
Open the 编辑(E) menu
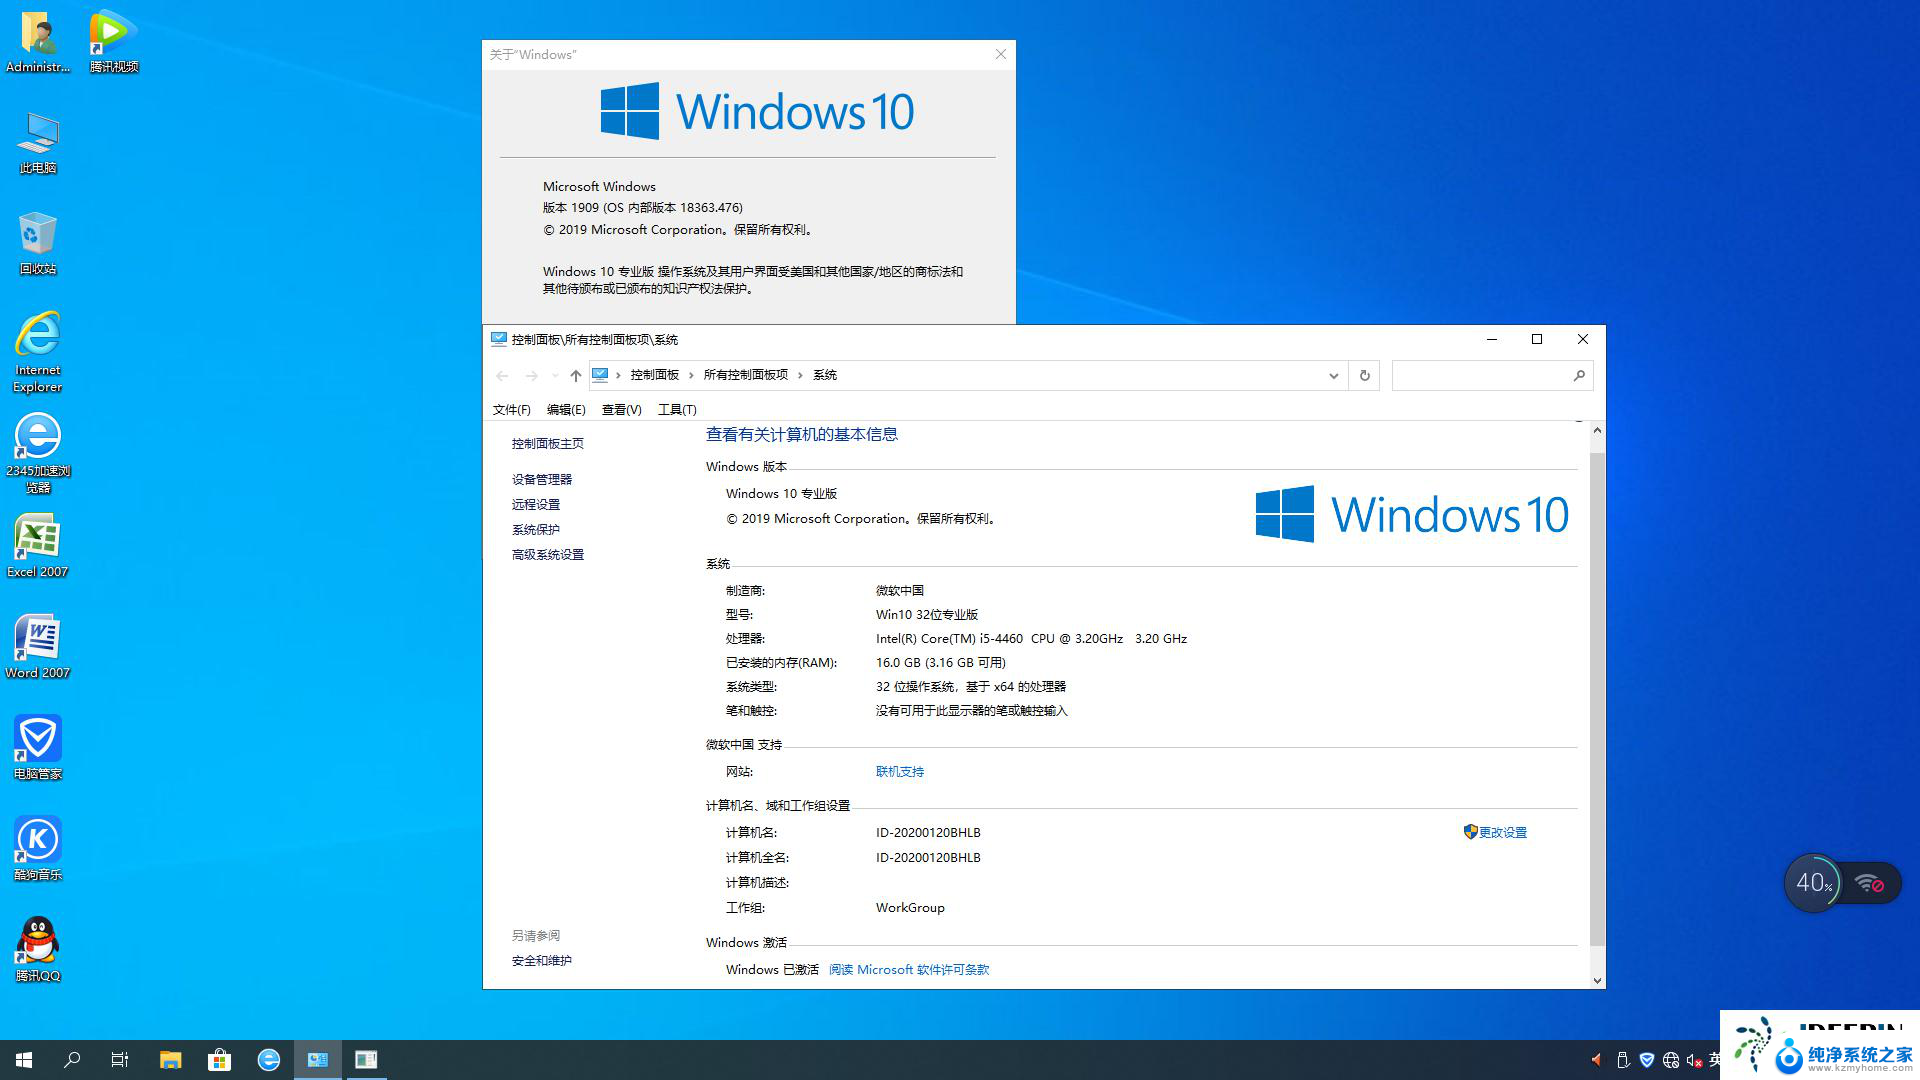click(x=566, y=410)
